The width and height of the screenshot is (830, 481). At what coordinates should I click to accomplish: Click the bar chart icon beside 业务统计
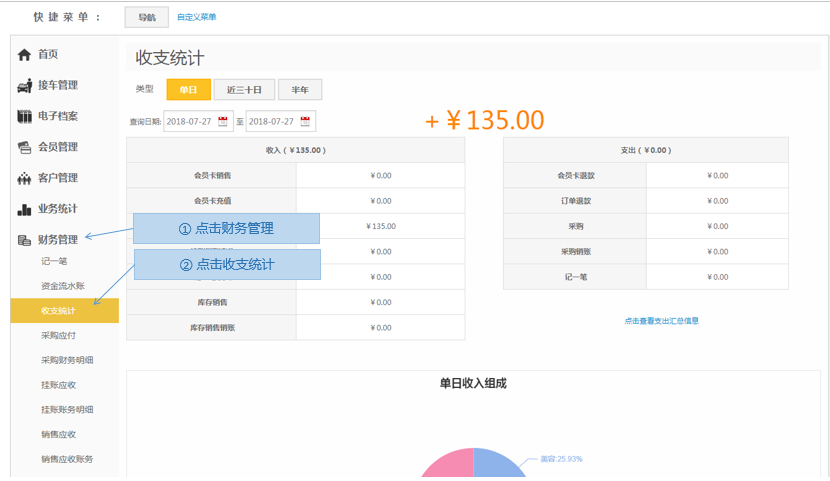(x=25, y=210)
